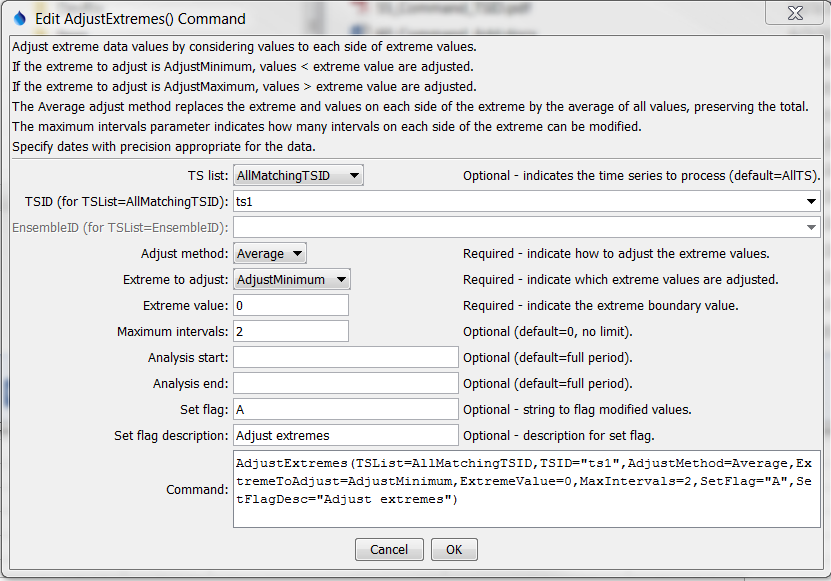Expand the disabled EnsembleID dropdown
831x581 pixels.
coord(809,228)
